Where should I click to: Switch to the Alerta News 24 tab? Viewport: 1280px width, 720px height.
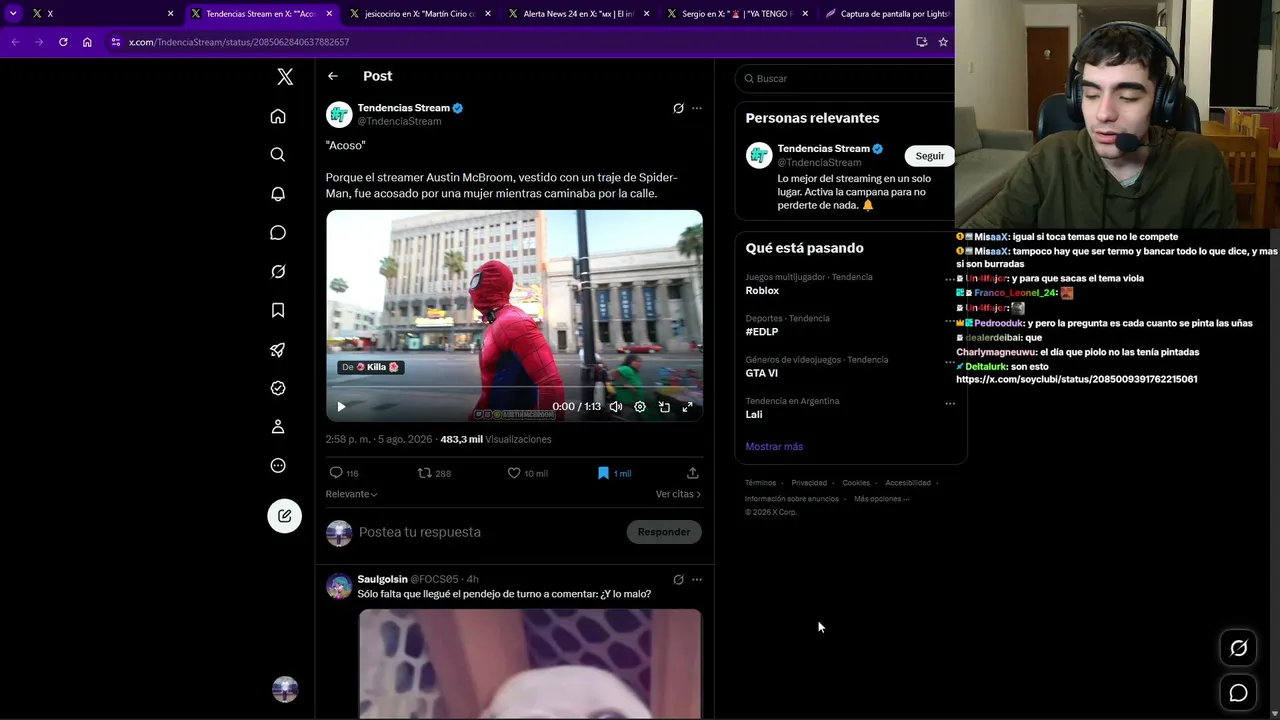pos(580,14)
